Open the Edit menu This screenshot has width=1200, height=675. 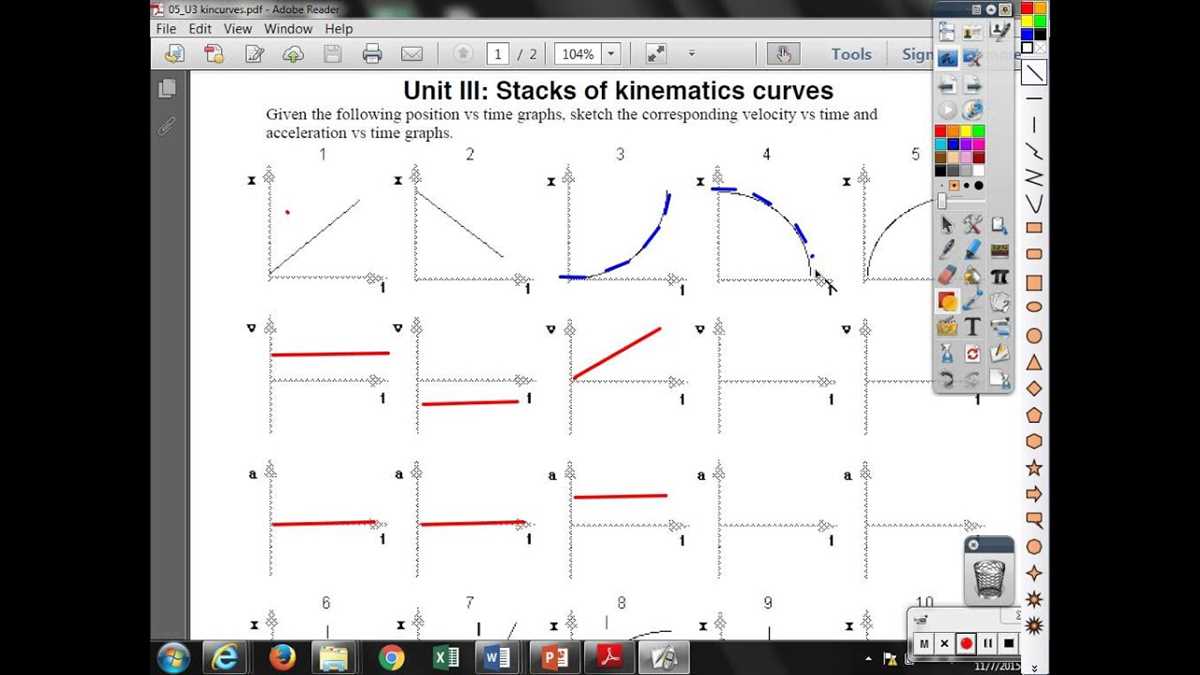[x=201, y=29]
